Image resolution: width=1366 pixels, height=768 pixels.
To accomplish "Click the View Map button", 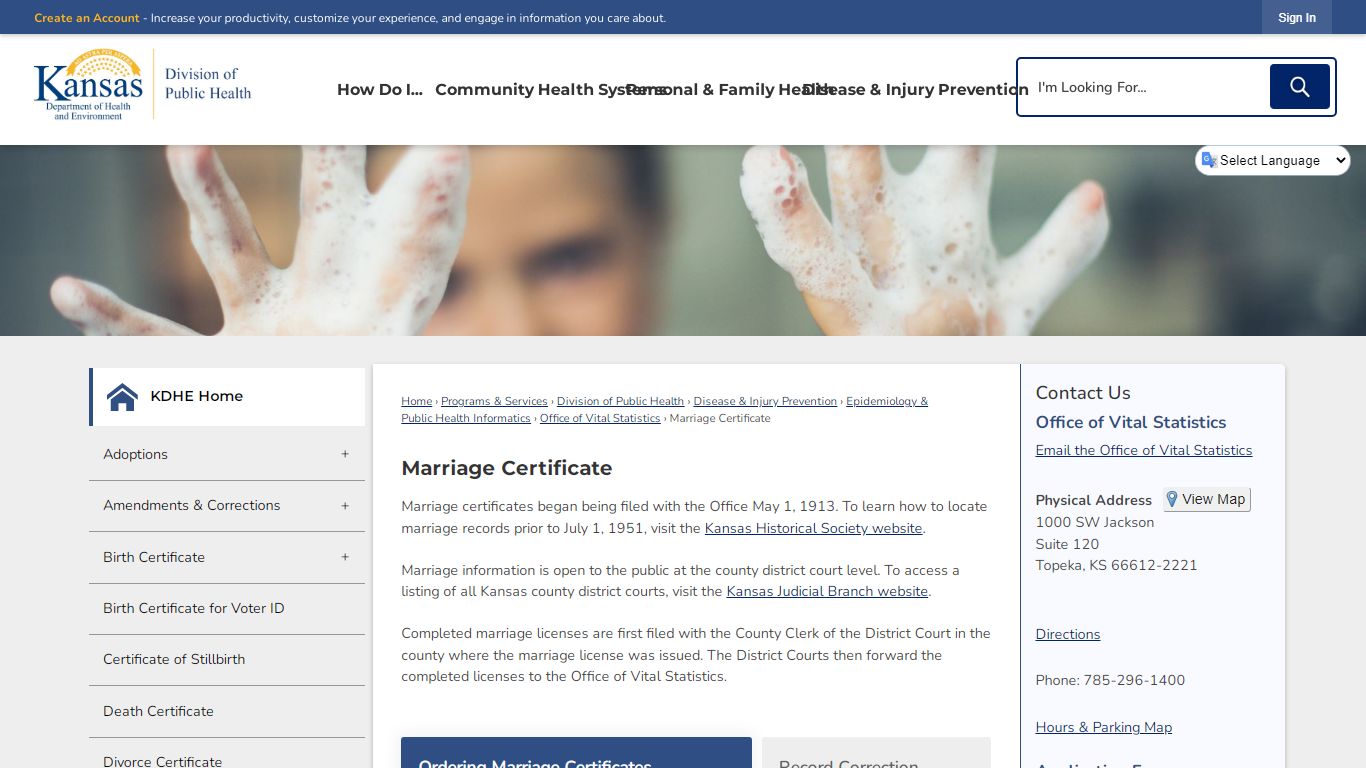I will (x=1207, y=499).
